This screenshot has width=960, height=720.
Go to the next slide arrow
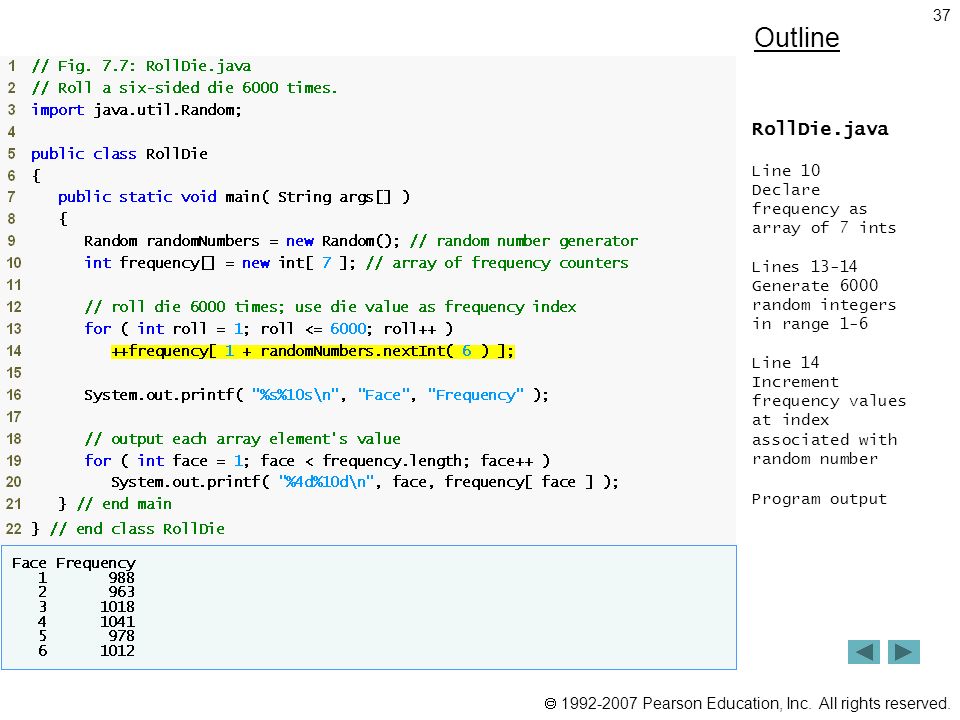tap(904, 652)
